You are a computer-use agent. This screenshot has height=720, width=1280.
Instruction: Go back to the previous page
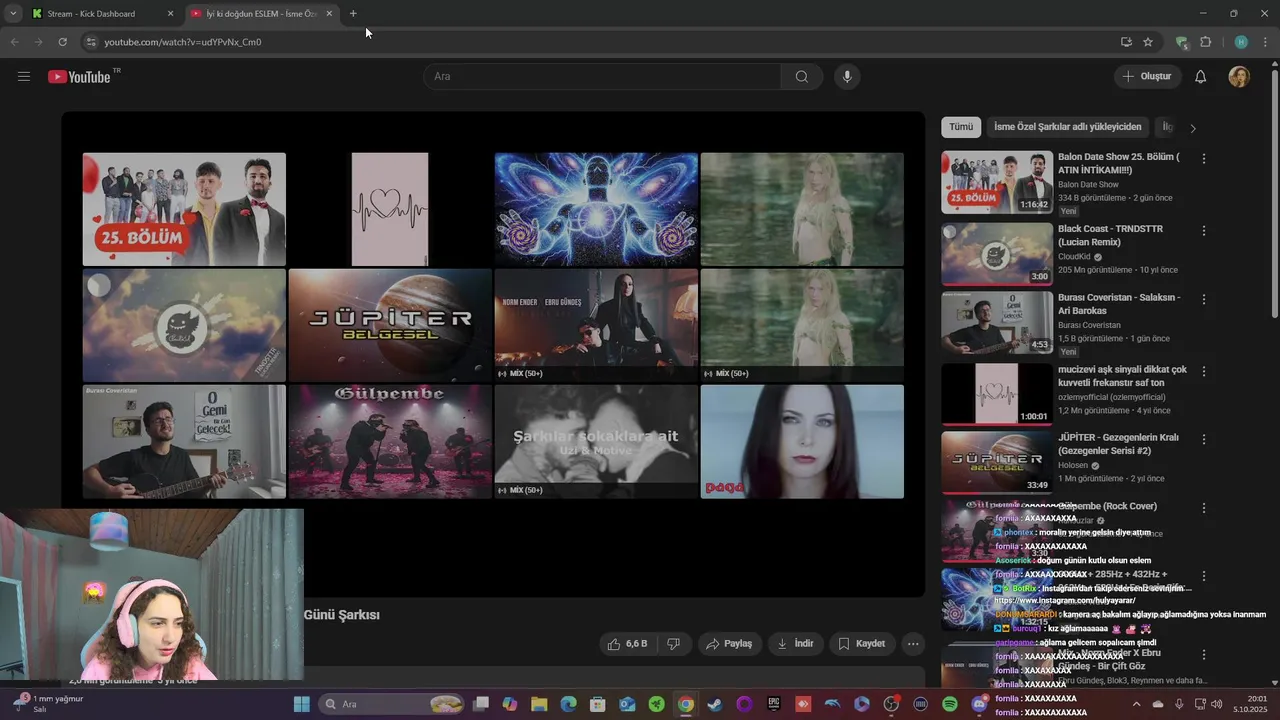[x=14, y=42]
